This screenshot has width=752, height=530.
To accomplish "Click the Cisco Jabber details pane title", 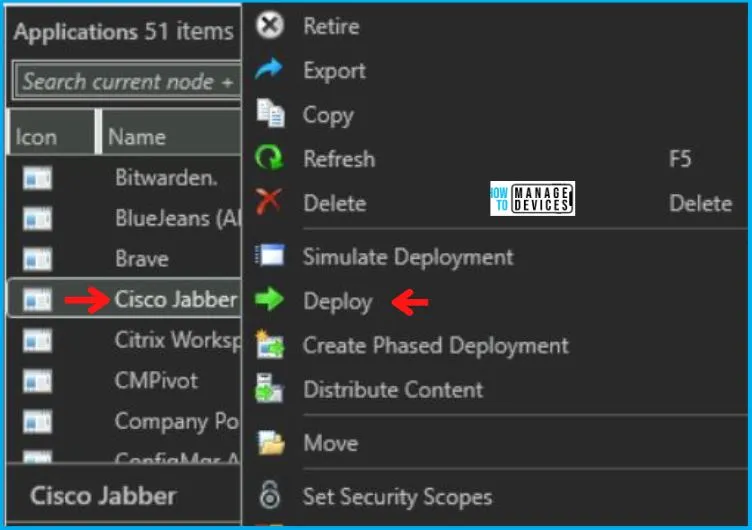I will (103, 495).
